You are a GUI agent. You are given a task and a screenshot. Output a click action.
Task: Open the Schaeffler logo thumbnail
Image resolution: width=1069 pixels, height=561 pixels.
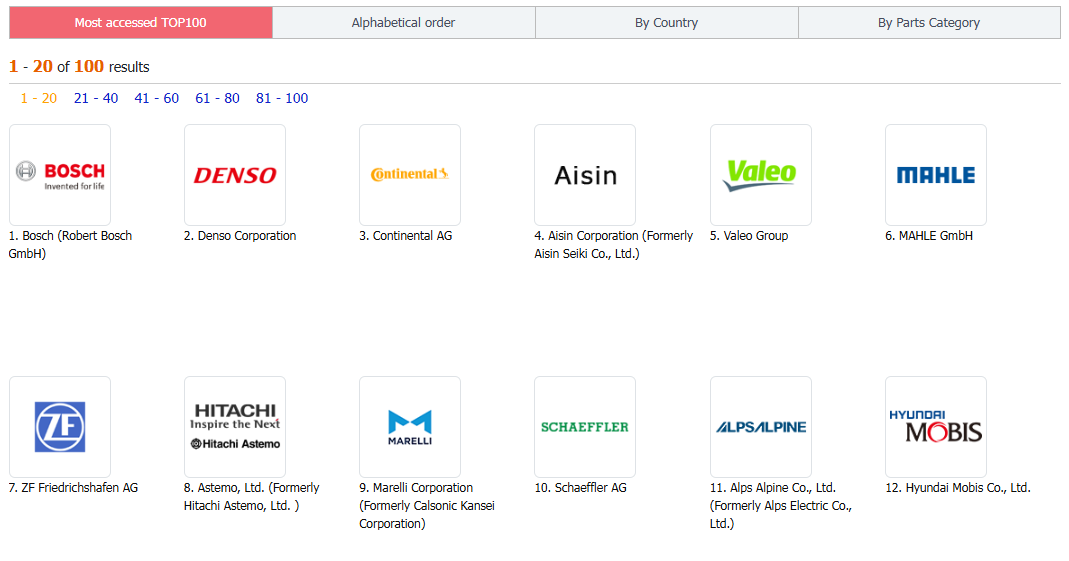click(585, 427)
